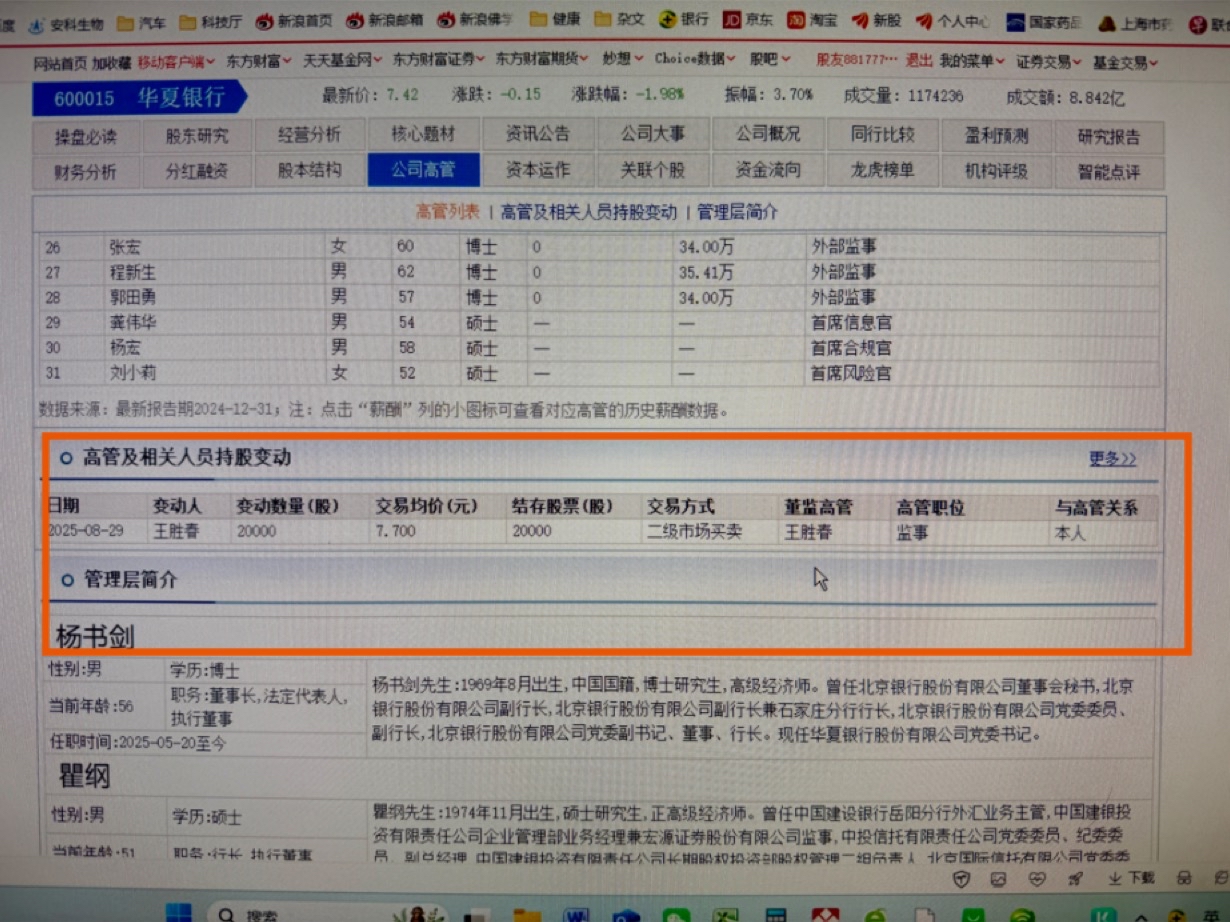This screenshot has width=1230, height=922.
Task: Open the 淘宝 bookmark
Action: 812,19
